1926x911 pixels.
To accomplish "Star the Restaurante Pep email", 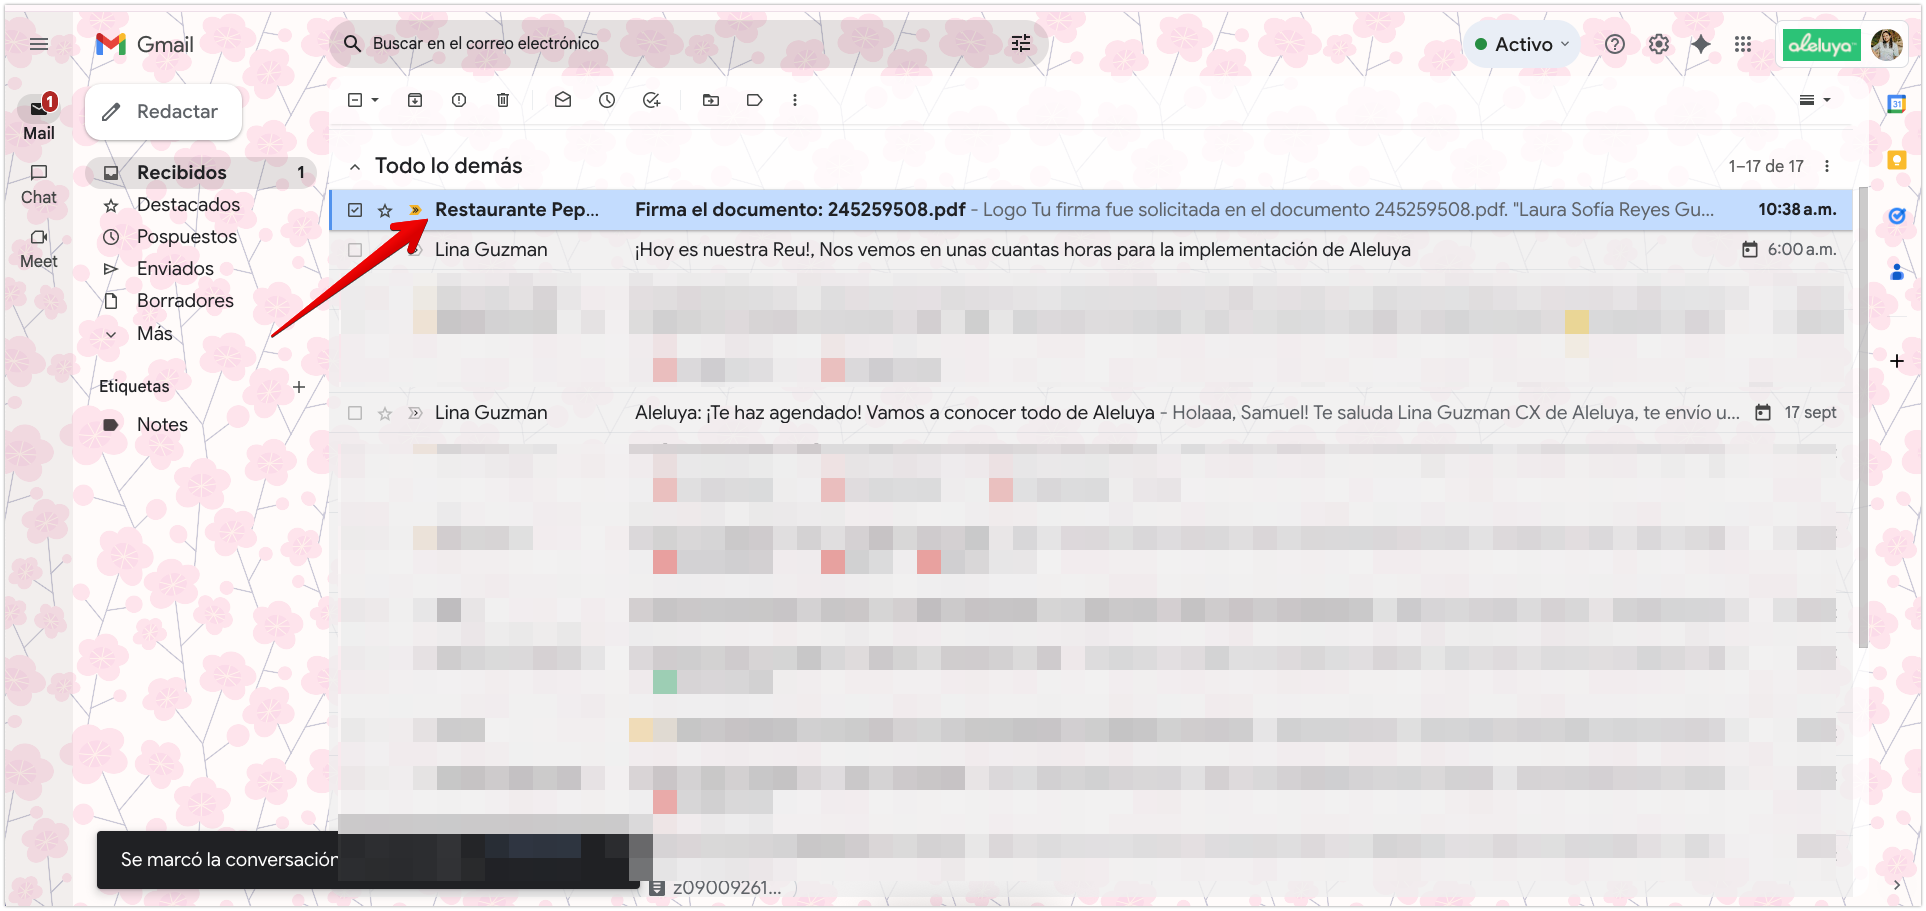I will point(385,210).
